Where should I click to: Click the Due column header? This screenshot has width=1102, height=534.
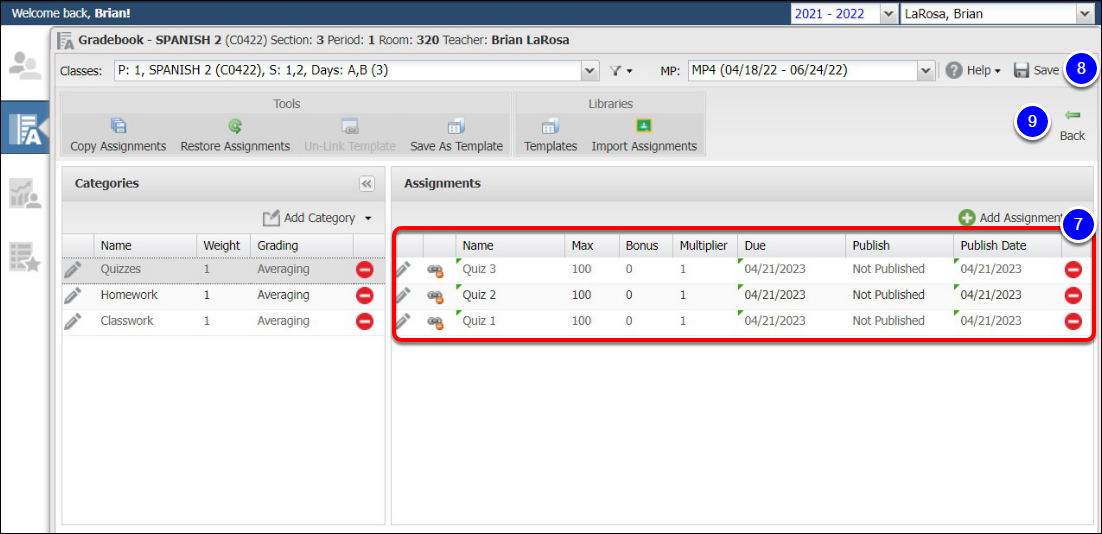click(x=791, y=246)
